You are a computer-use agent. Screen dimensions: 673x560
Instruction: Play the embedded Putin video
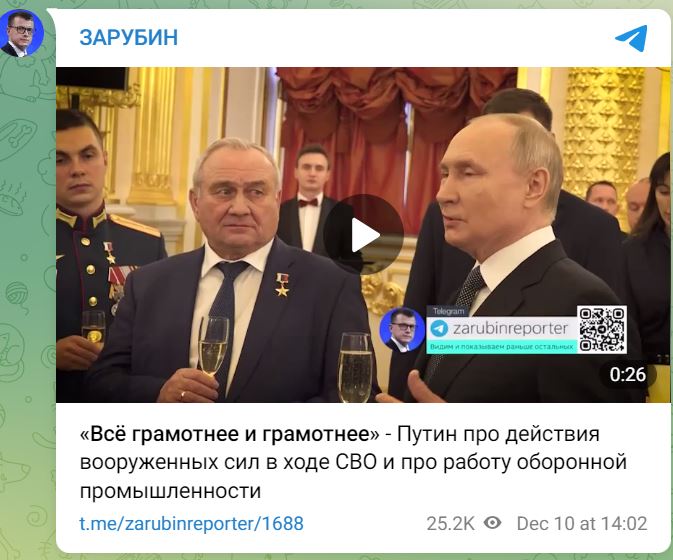tap(364, 234)
